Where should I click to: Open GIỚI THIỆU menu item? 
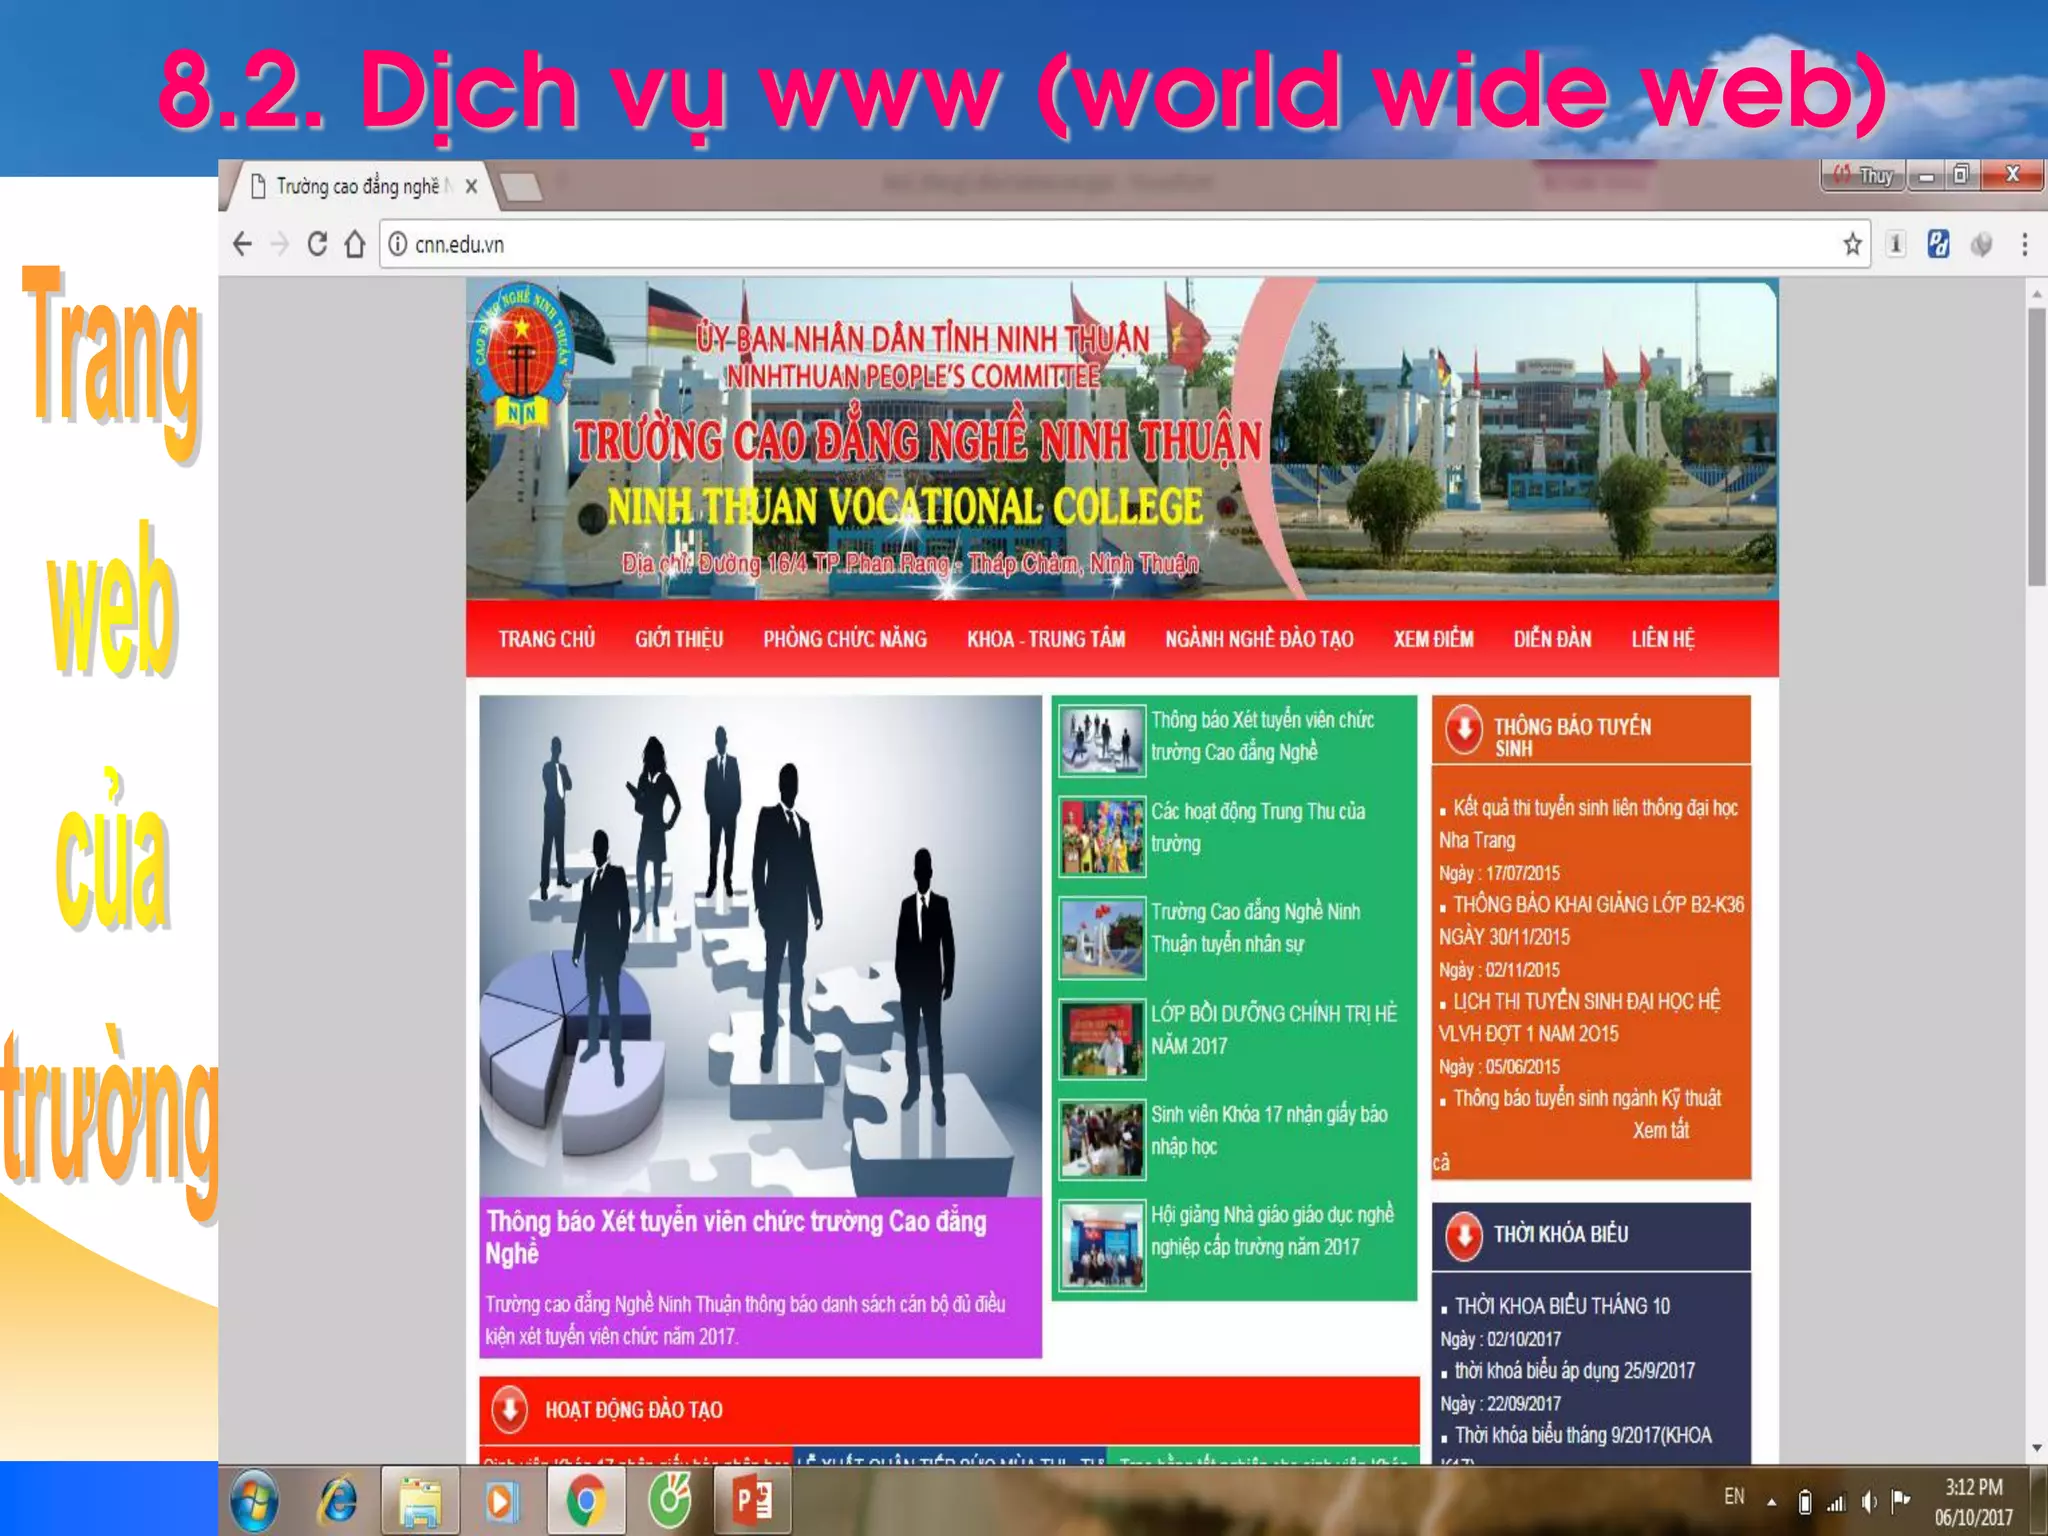(679, 639)
